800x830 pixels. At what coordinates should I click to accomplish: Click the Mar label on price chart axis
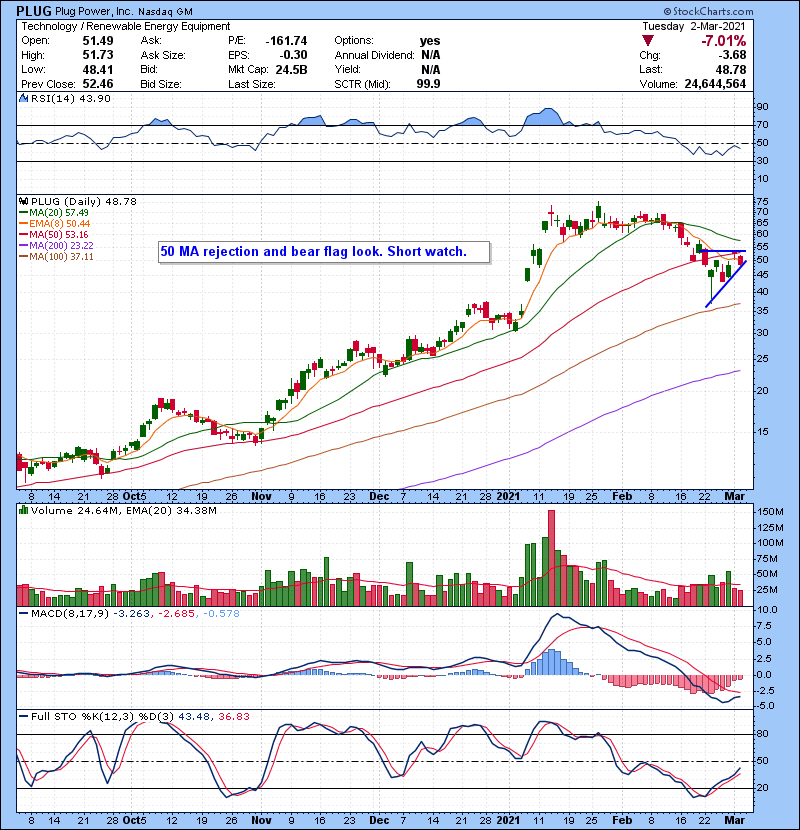tap(734, 496)
